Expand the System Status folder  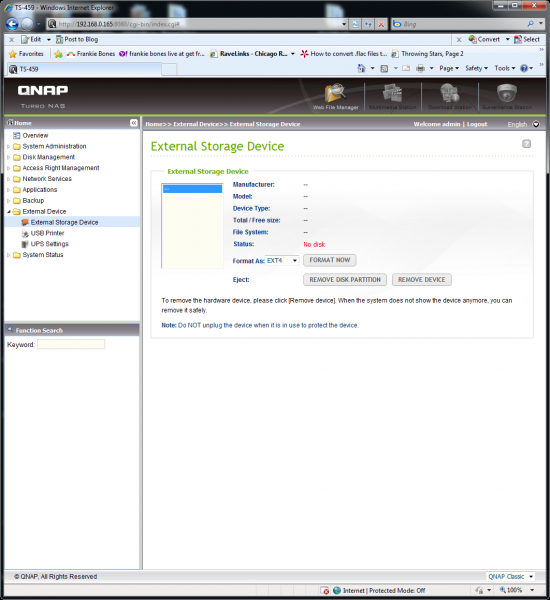pyautogui.click(x=8, y=255)
